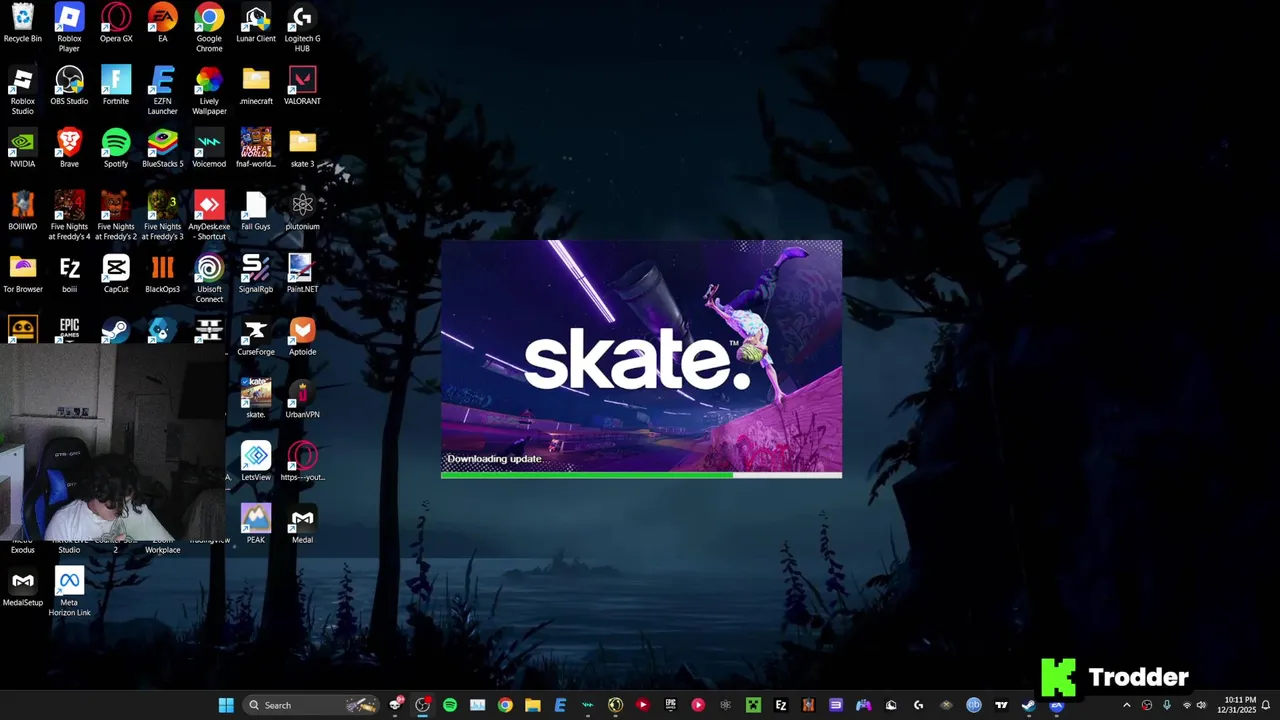Select the BOIIIWD desktop icon
The height and width of the screenshot is (720, 1280).
coord(22,211)
